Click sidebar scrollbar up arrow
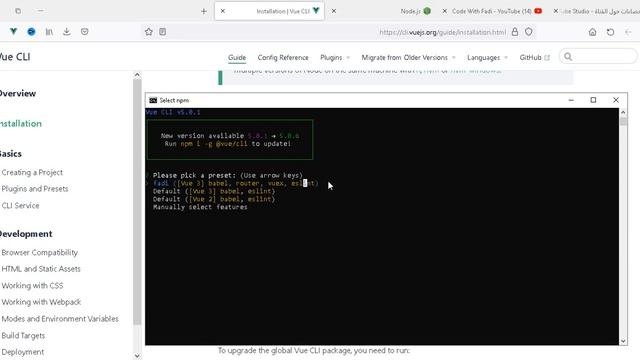Screen dimensions: 640x360 pyautogui.click(x=137, y=75)
